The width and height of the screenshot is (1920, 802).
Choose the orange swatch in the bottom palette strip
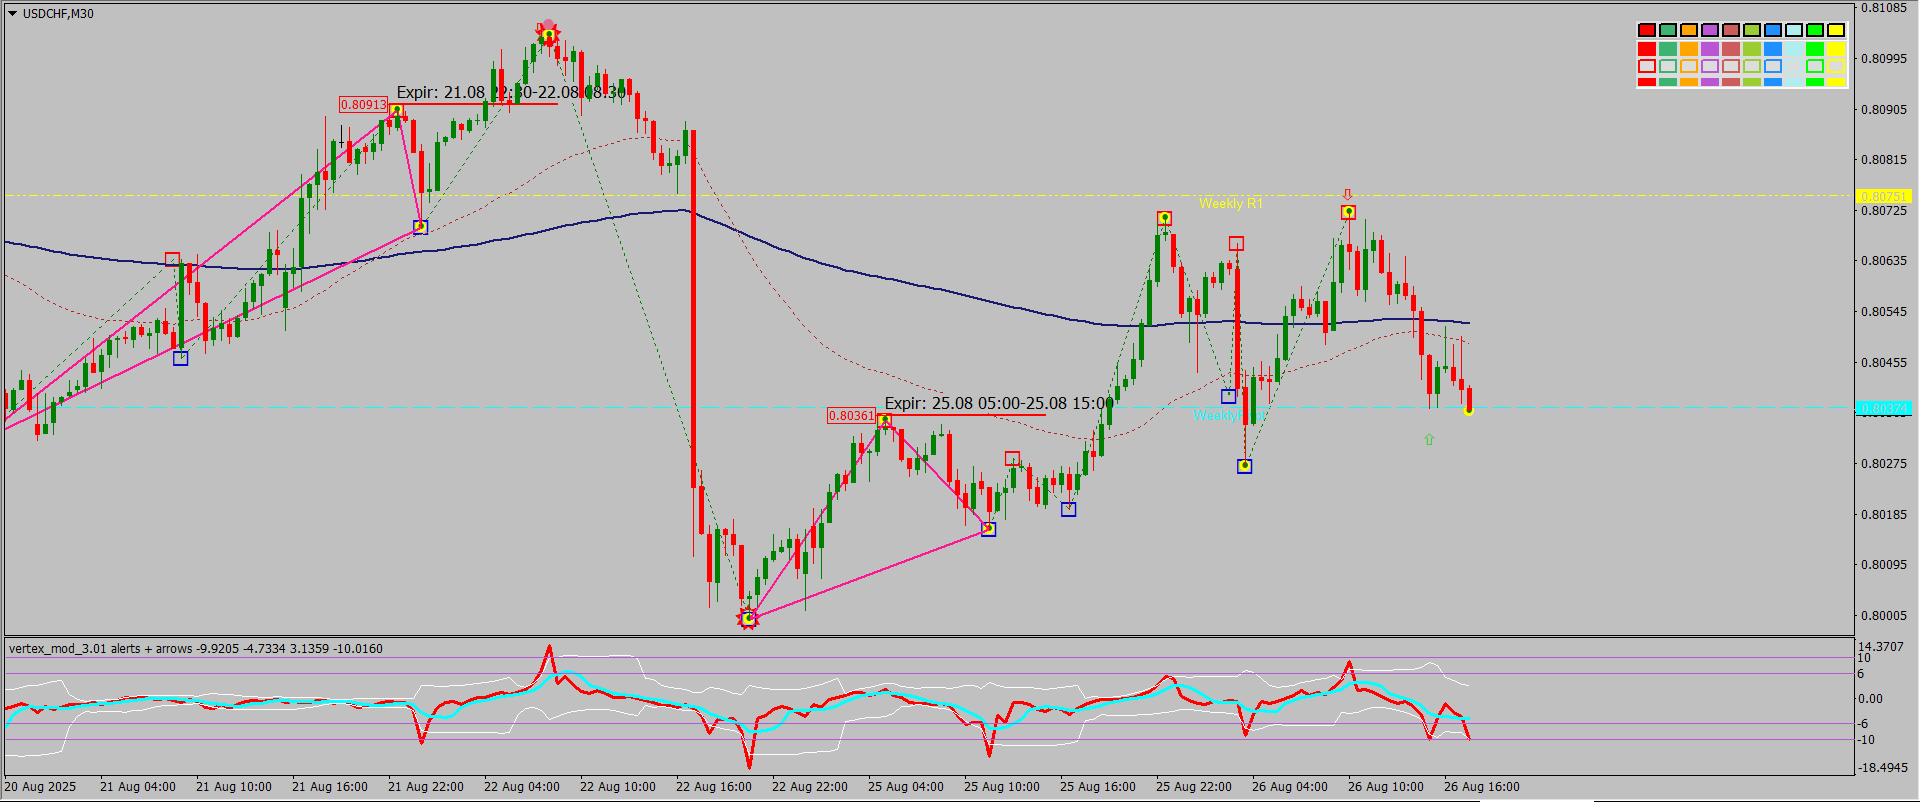point(1689,82)
